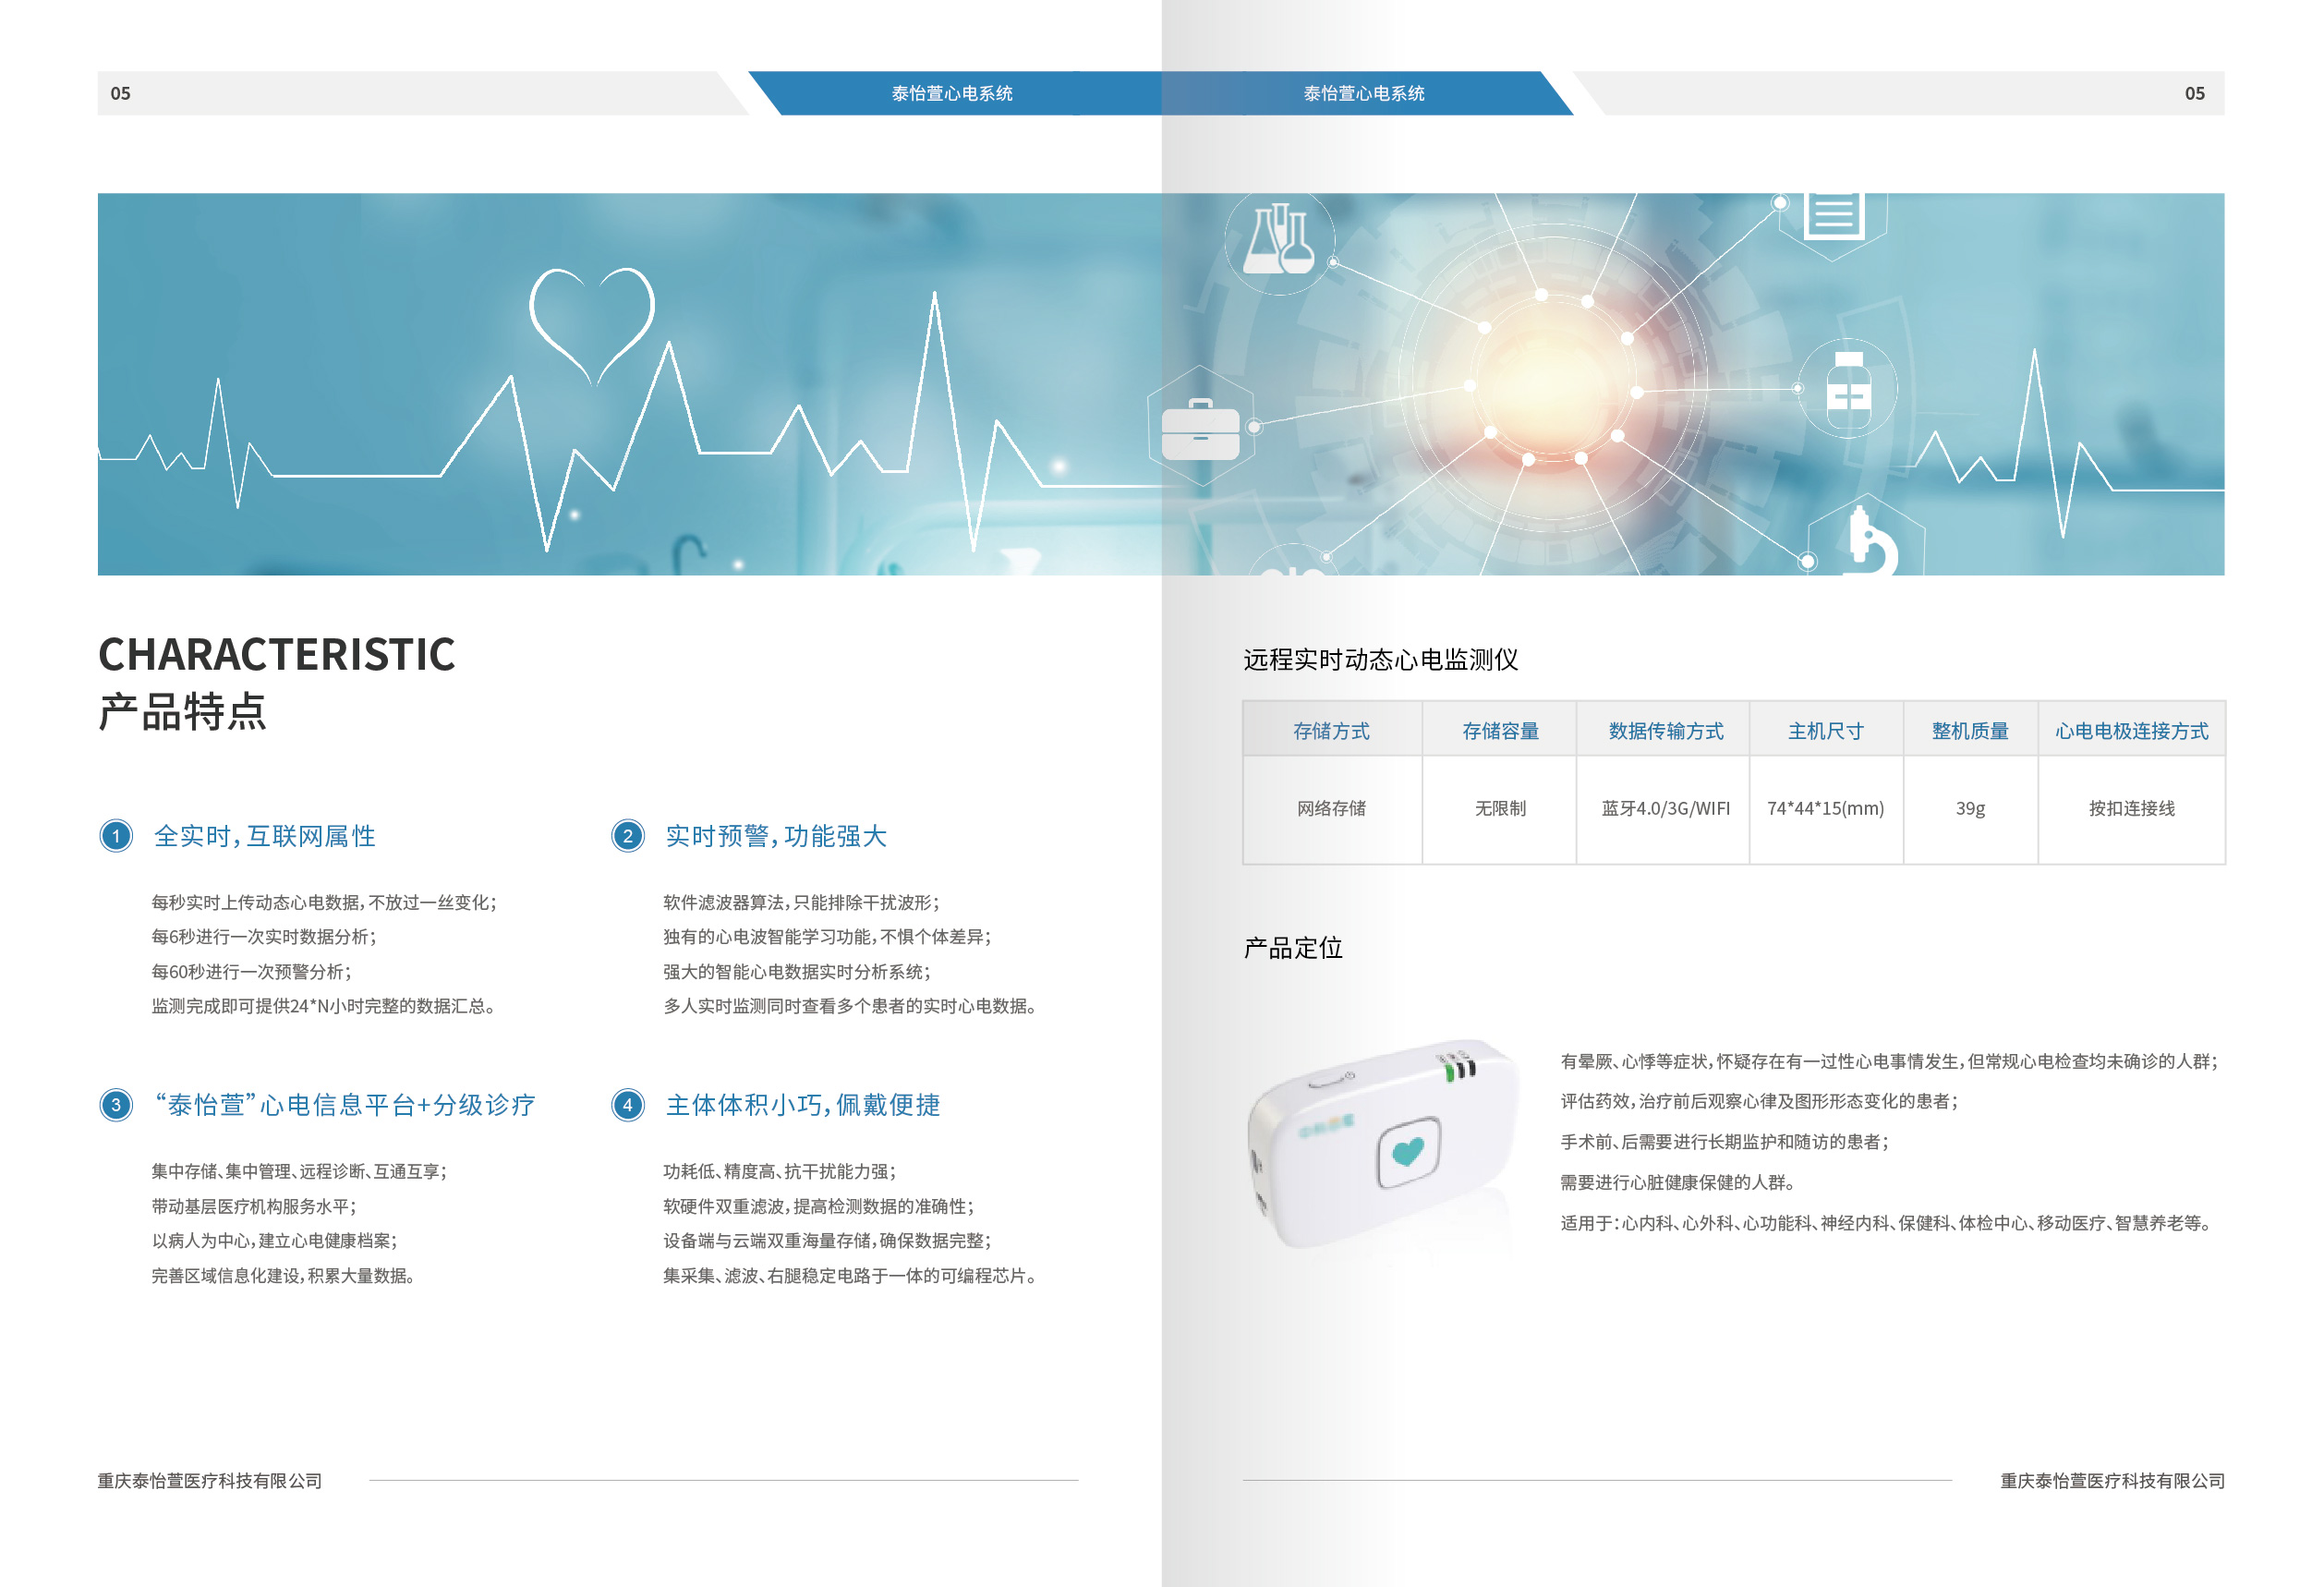Click numbered circle 4 bullet
Screen dimensions: 2324x1587
628,1105
